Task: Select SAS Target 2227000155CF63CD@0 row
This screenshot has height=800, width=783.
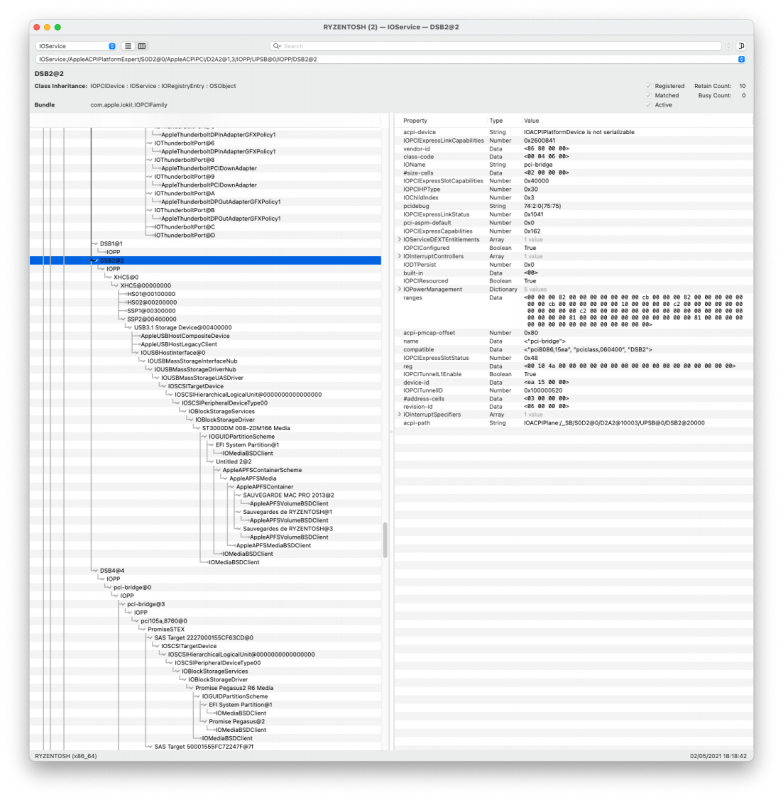Action: pyautogui.click(x=206, y=638)
